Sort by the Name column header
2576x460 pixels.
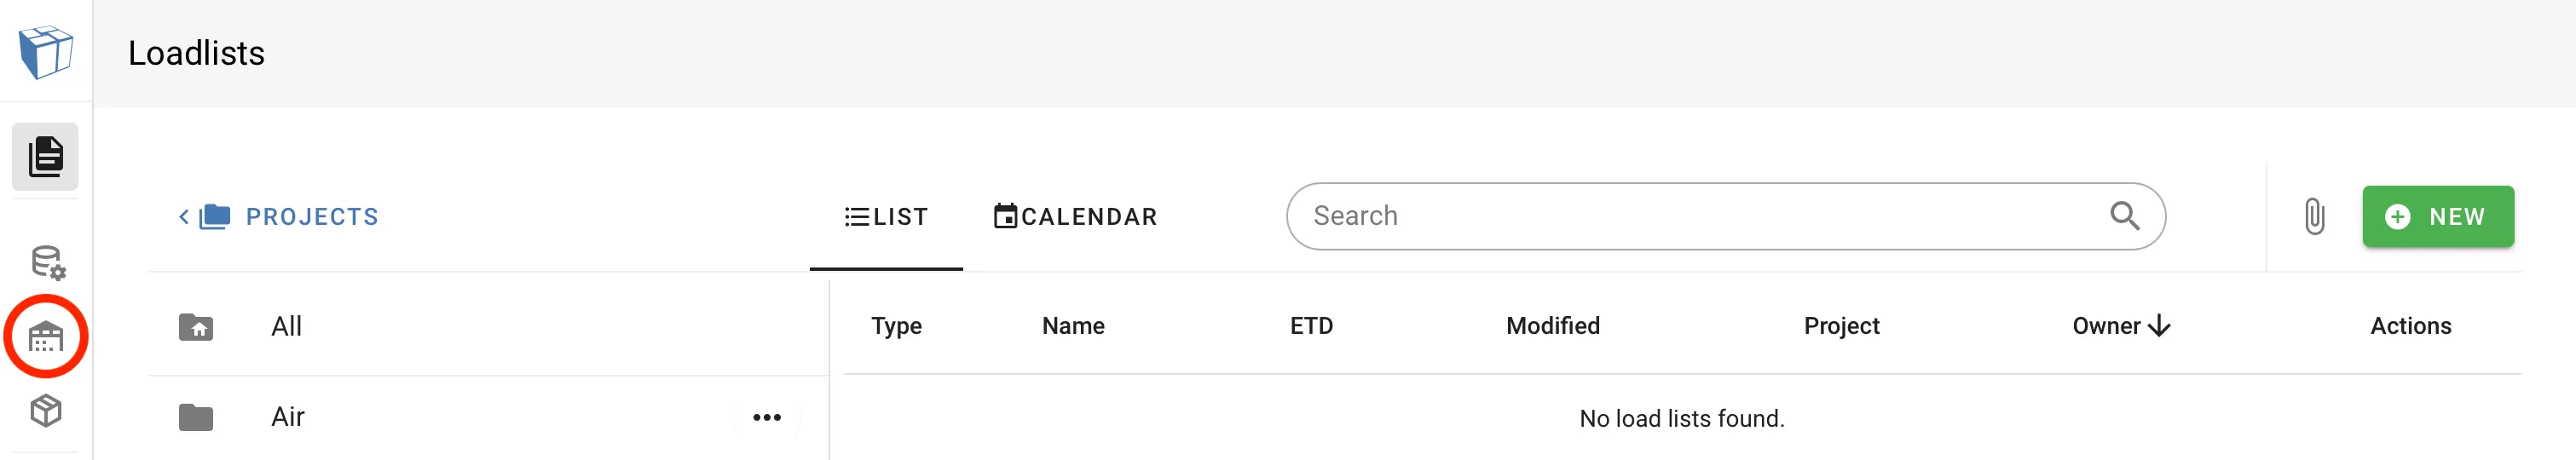click(1073, 326)
